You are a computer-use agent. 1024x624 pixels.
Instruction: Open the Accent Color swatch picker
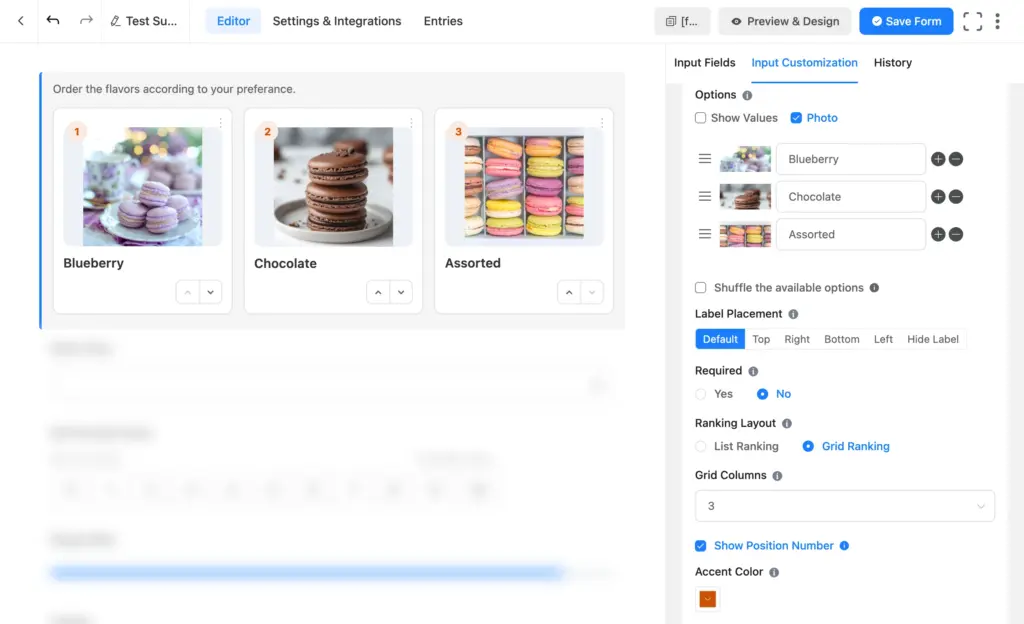coord(707,599)
